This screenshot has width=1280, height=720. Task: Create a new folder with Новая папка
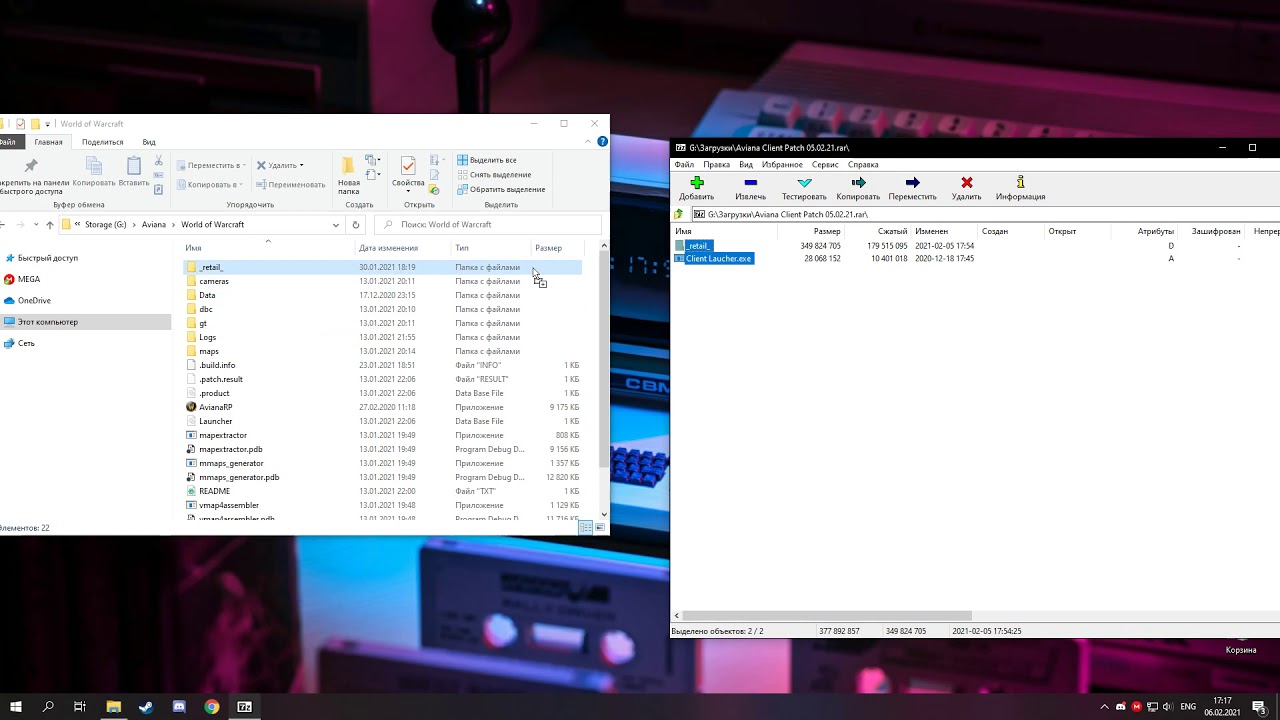click(x=348, y=176)
